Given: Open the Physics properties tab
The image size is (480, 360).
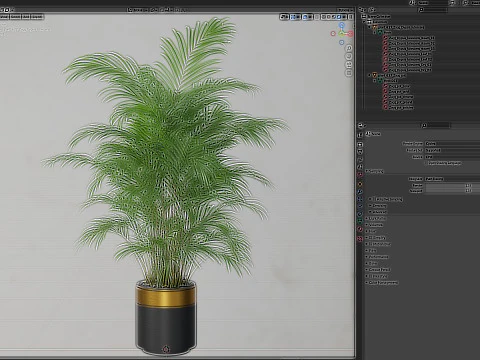Looking at the screenshot, I should coord(360,206).
